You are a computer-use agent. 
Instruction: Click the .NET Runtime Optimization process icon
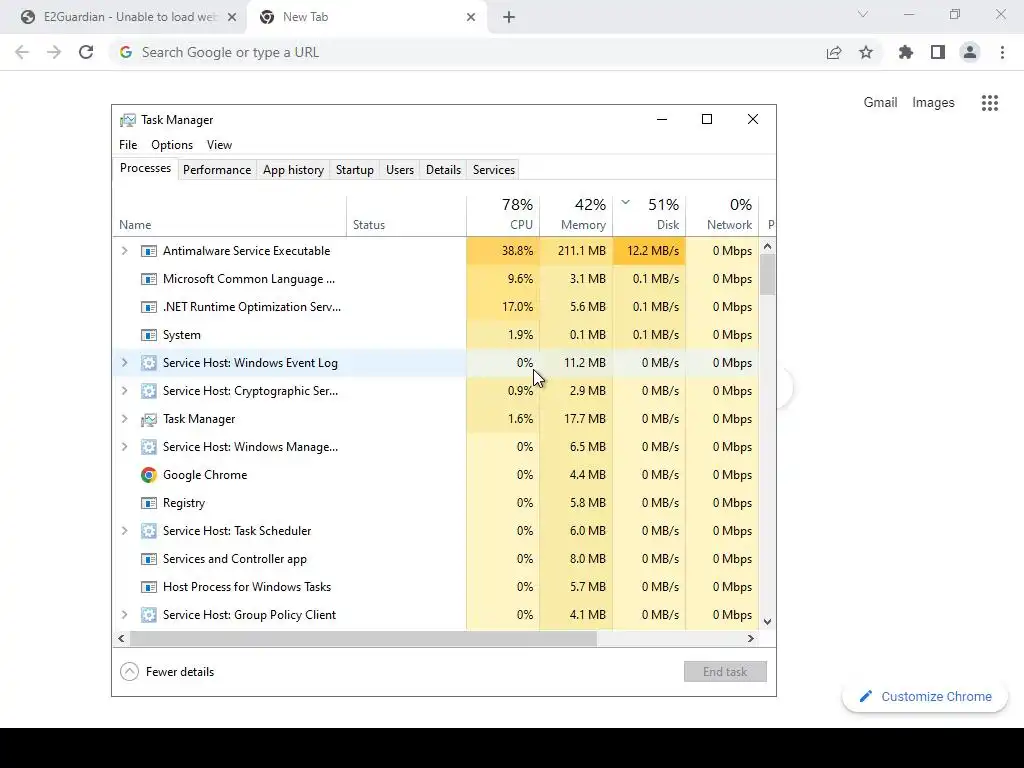tap(149, 307)
